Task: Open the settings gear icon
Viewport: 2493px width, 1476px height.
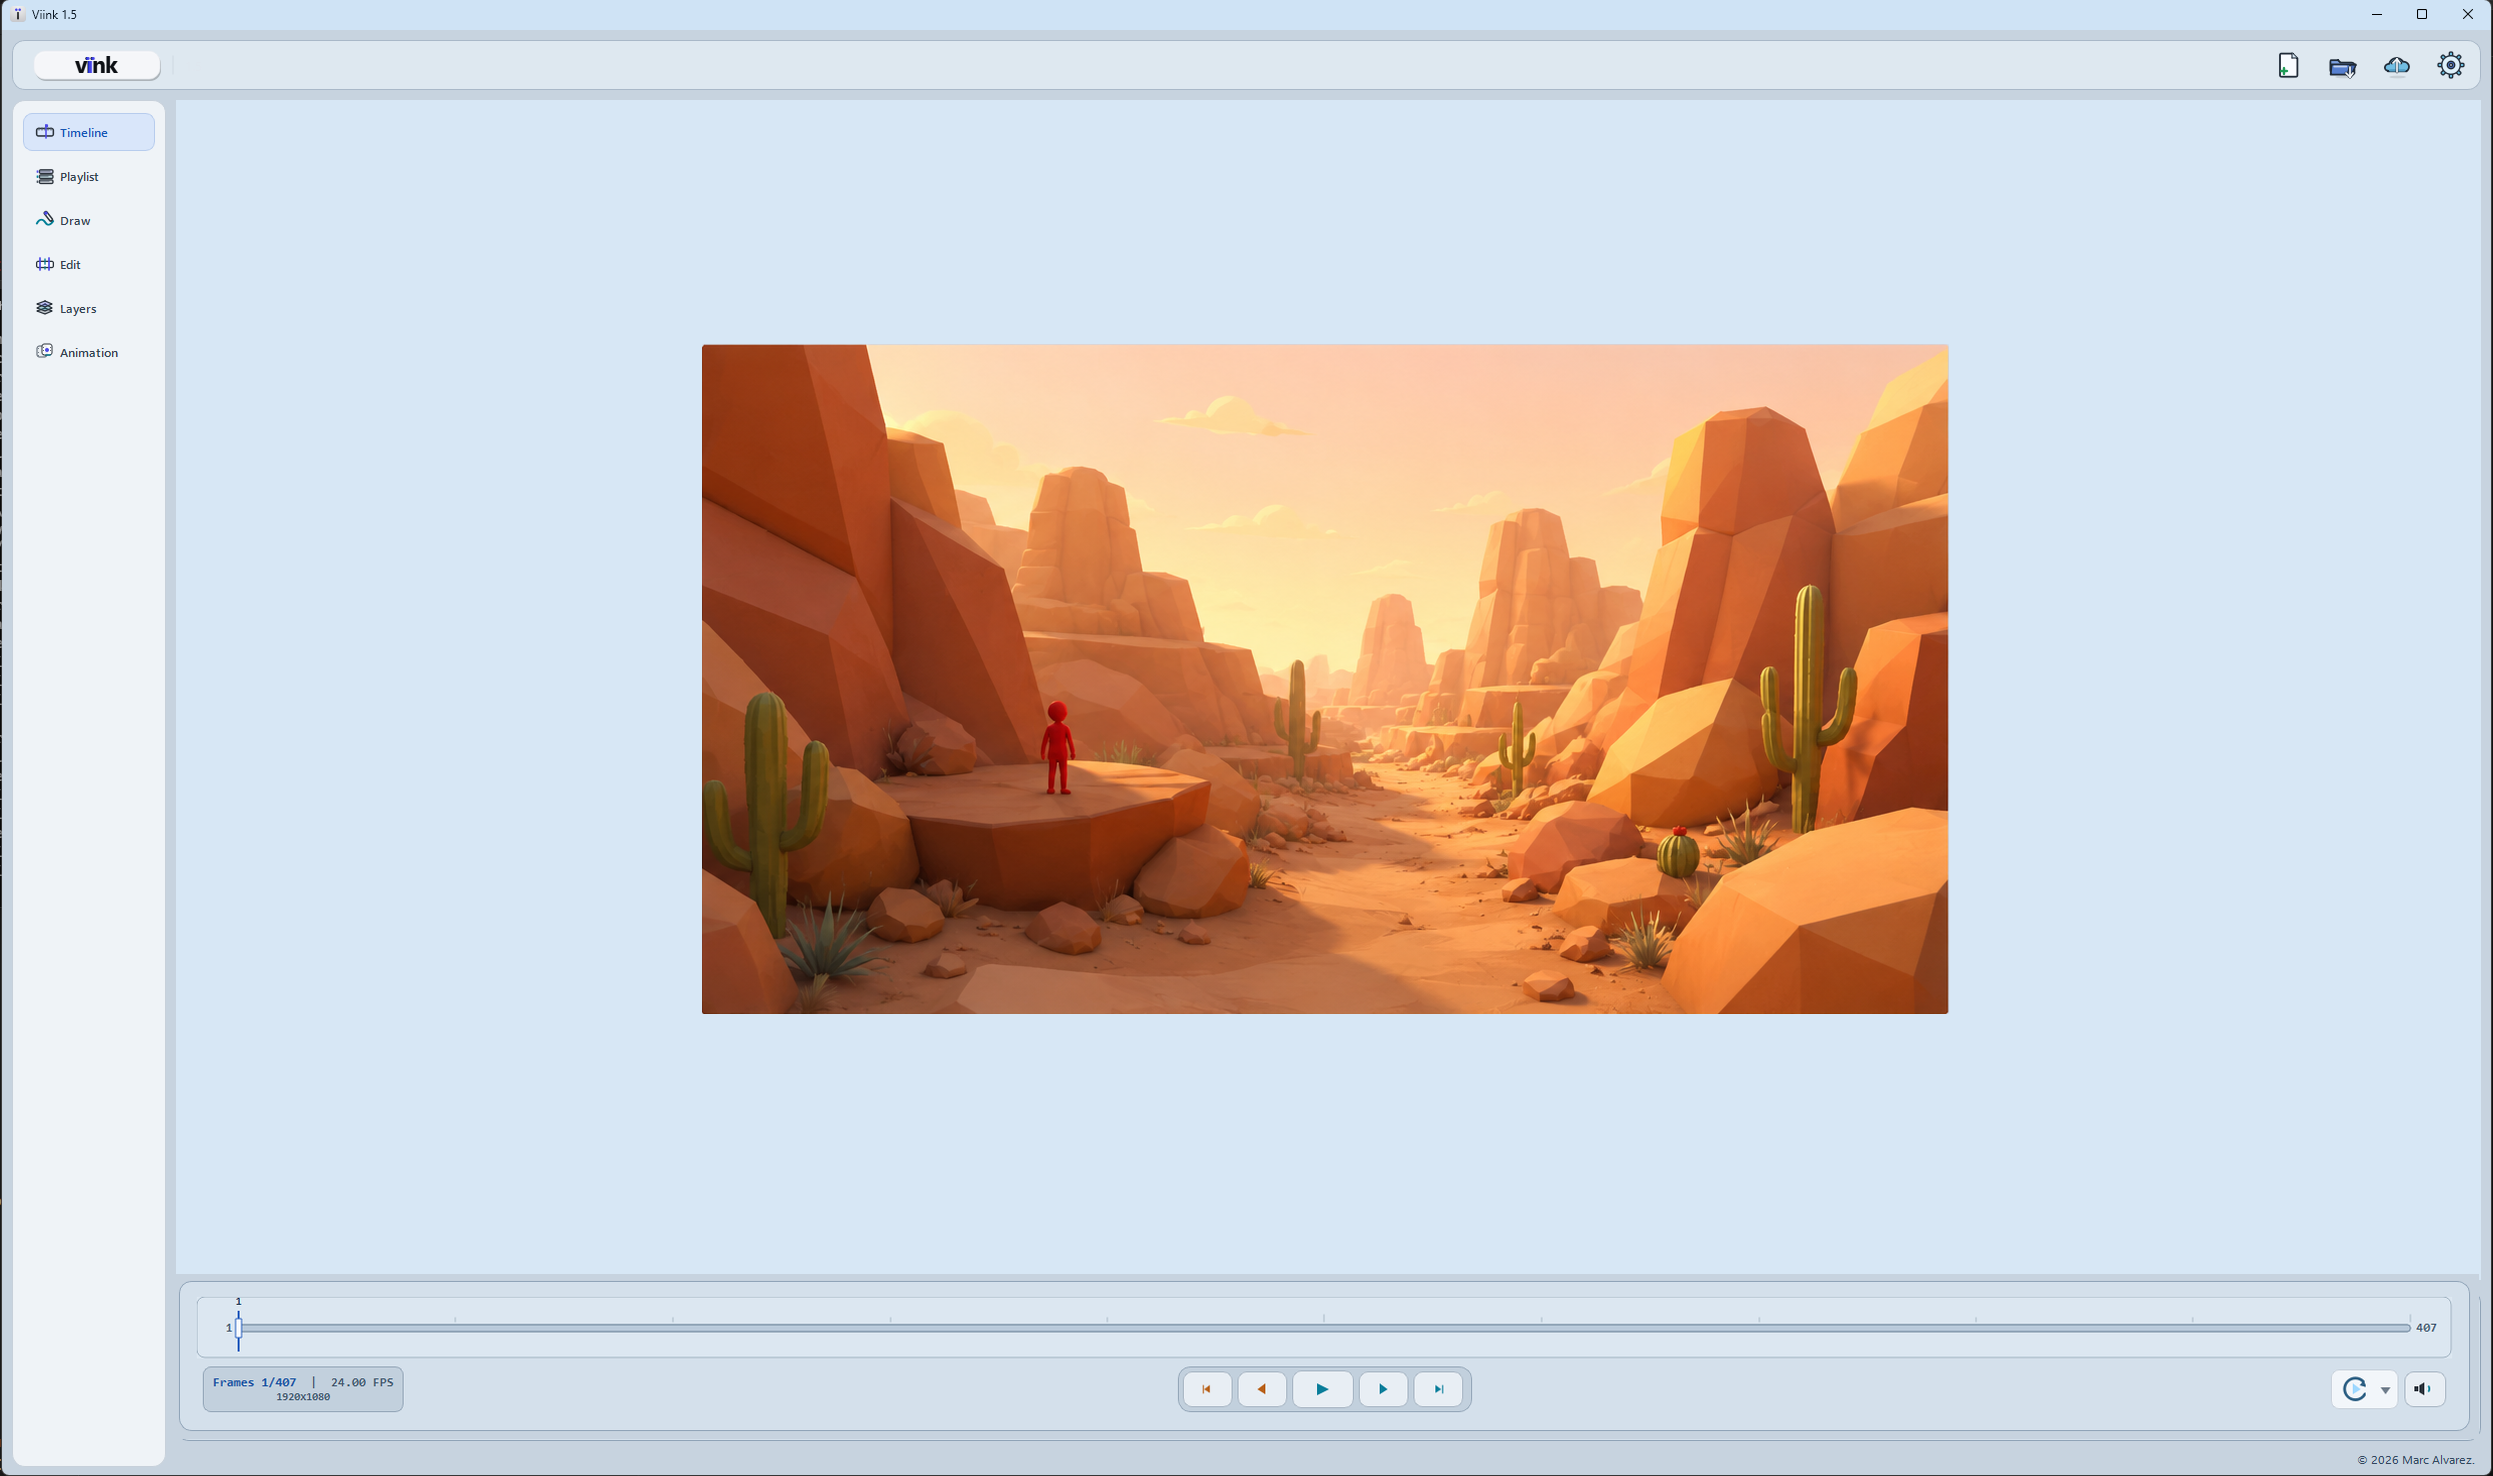Action: 2450,66
